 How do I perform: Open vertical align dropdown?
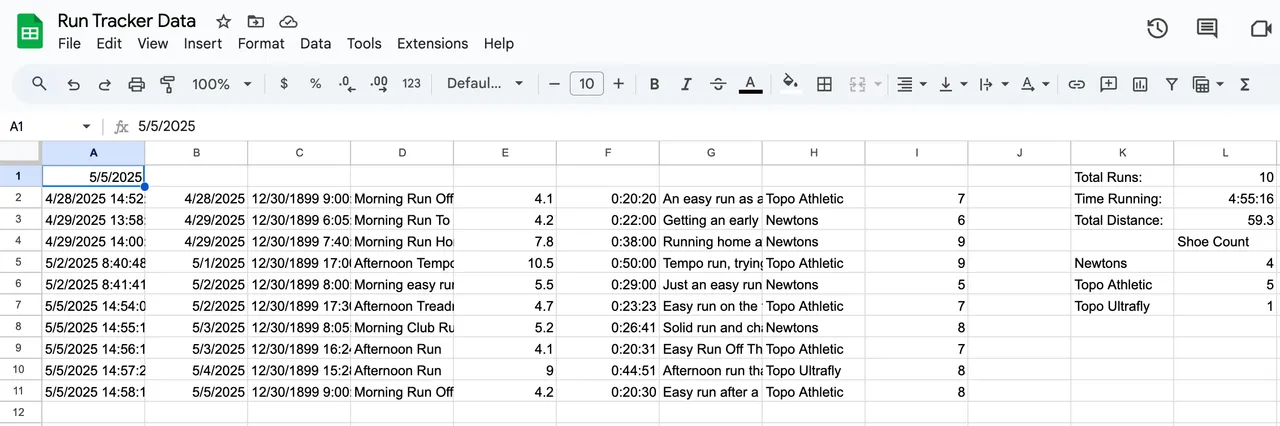(x=952, y=84)
